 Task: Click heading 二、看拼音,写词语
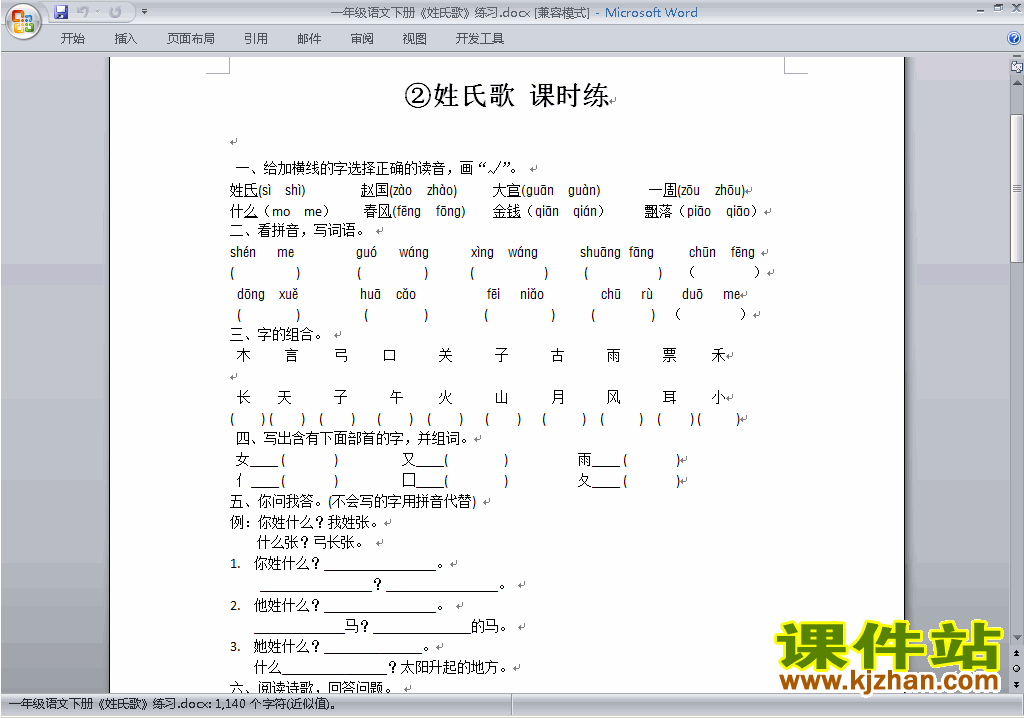[x=297, y=231]
